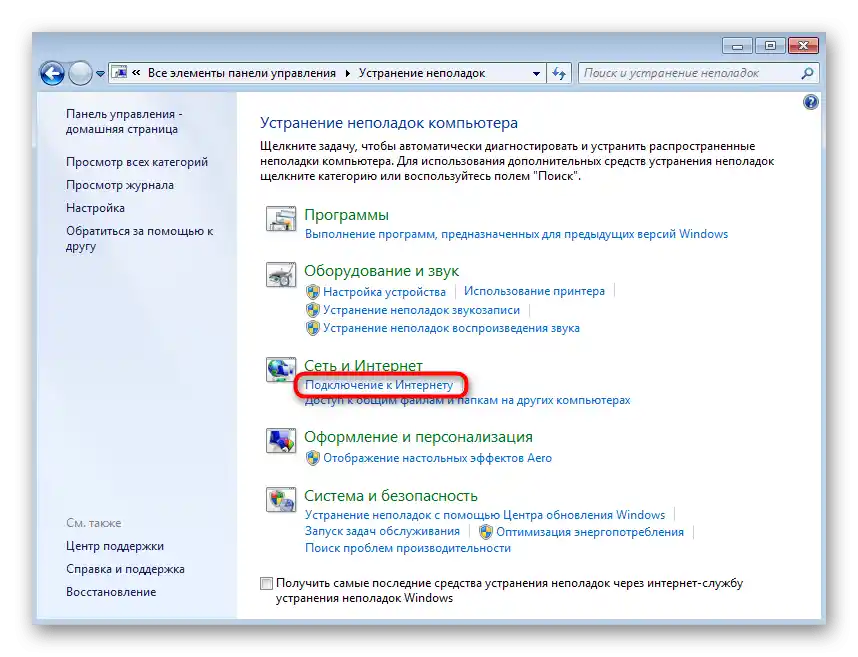
Task: Click the Оформление и персонализация icon
Action: pyautogui.click(x=281, y=440)
